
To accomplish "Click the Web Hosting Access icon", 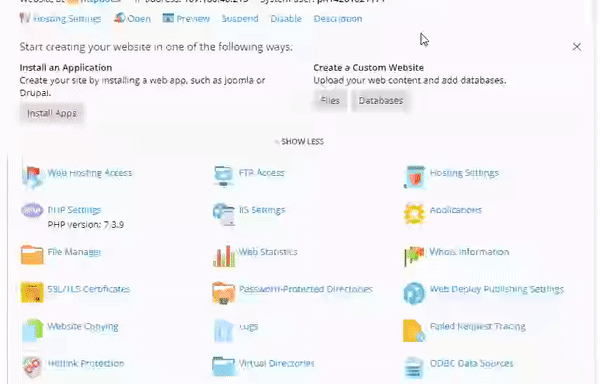I will (32, 177).
